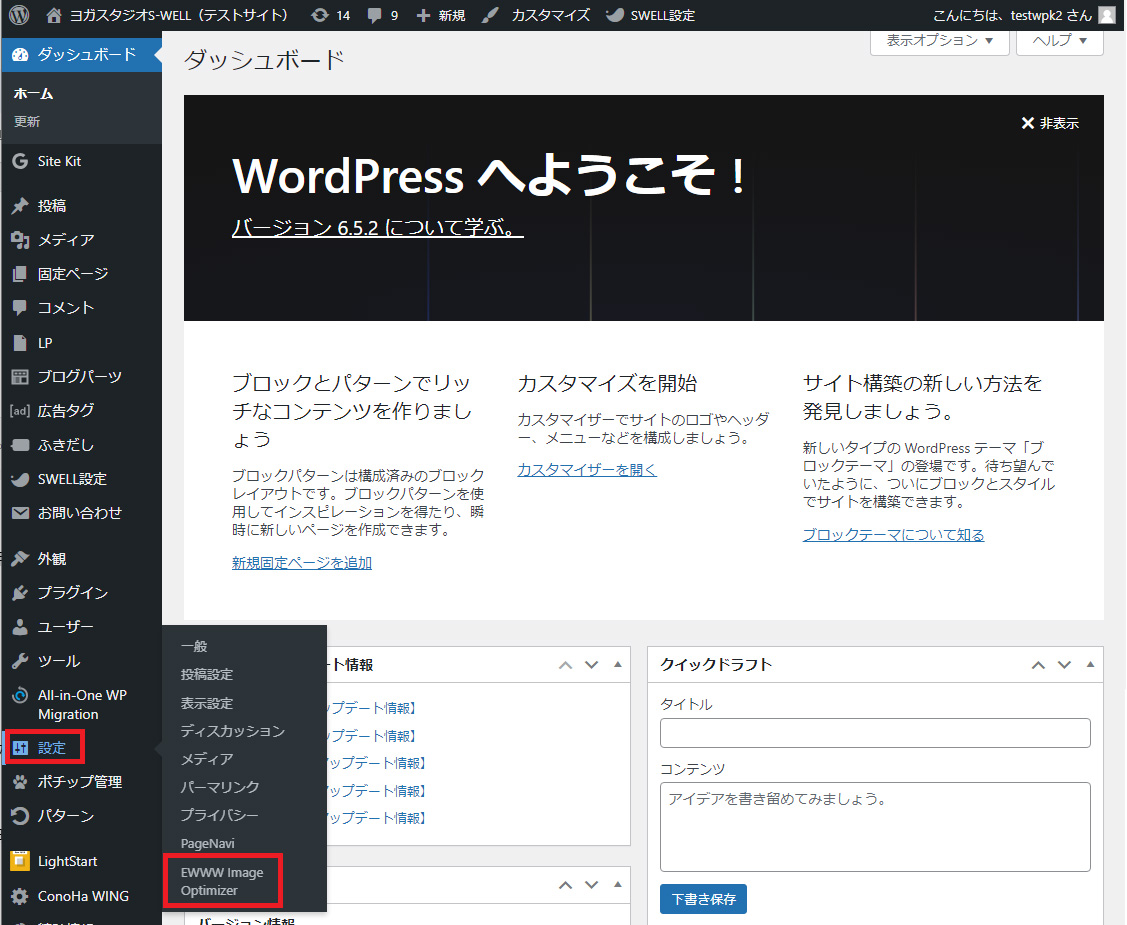Click the お問い合わせ envelope icon
The width and height of the screenshot is (1127, 925).
click(x=20, y=513)
